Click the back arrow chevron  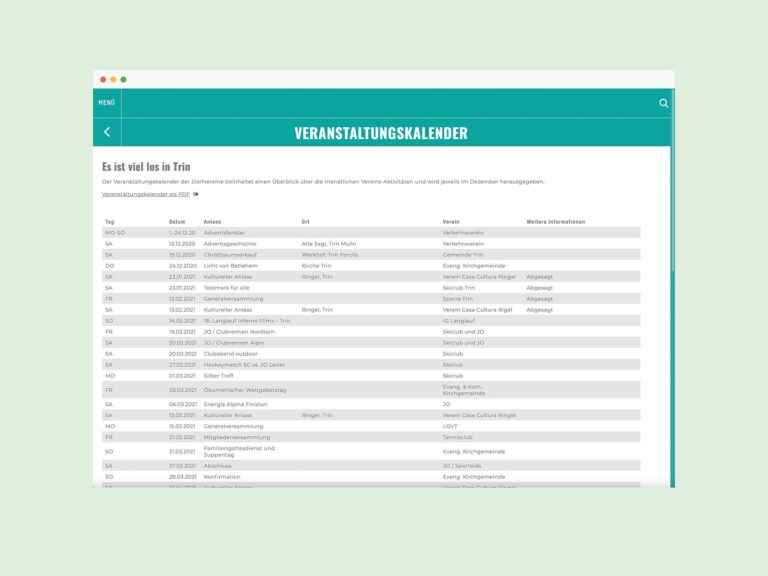[x=107, y=132]
